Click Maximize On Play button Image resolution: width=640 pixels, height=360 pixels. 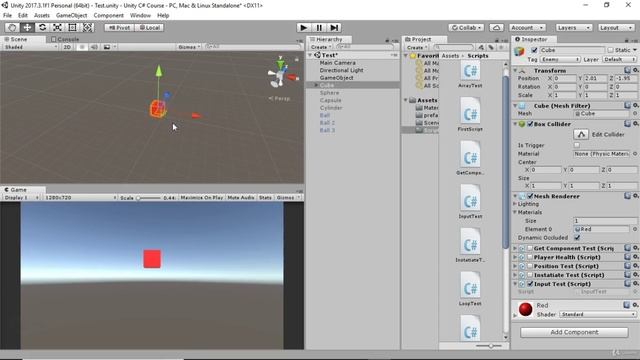[x=202, y=198]
